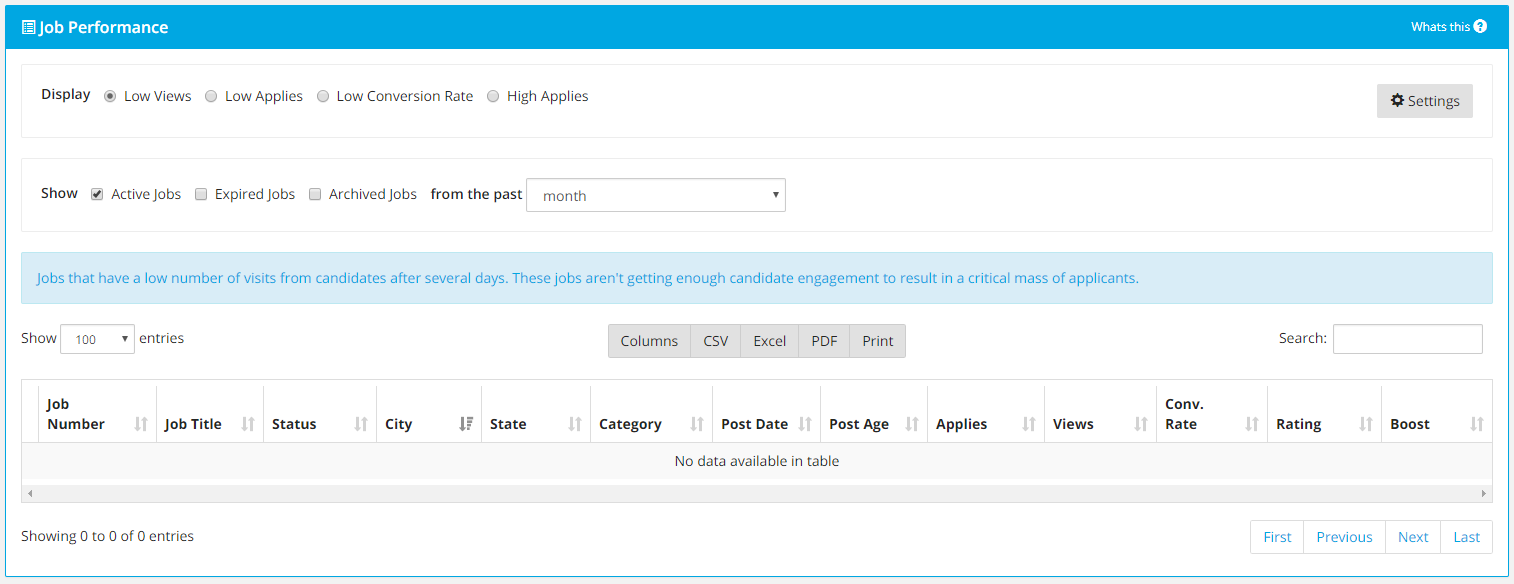Go to the Next page

(1412, 537)
